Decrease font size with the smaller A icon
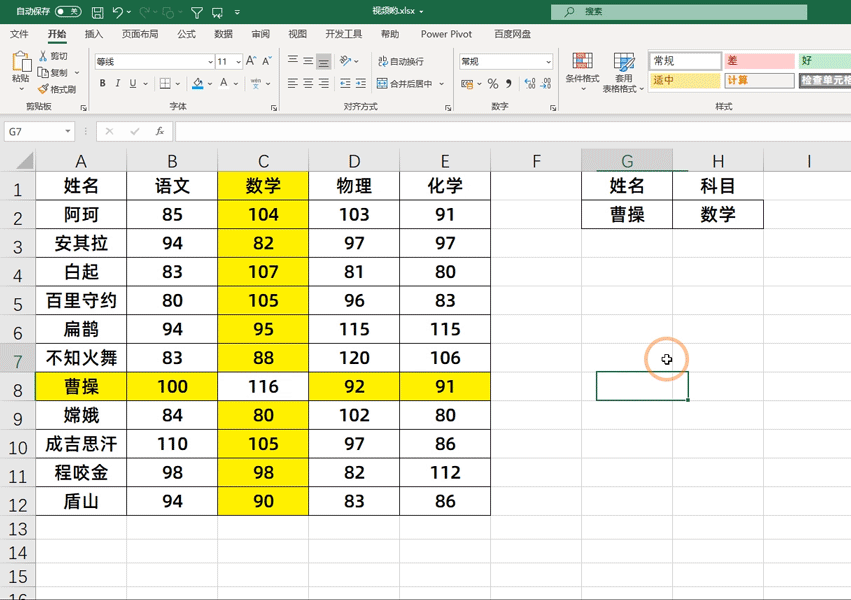Image resolution: width=851 pixels, height=600 pixels. [x=266, y=61]
